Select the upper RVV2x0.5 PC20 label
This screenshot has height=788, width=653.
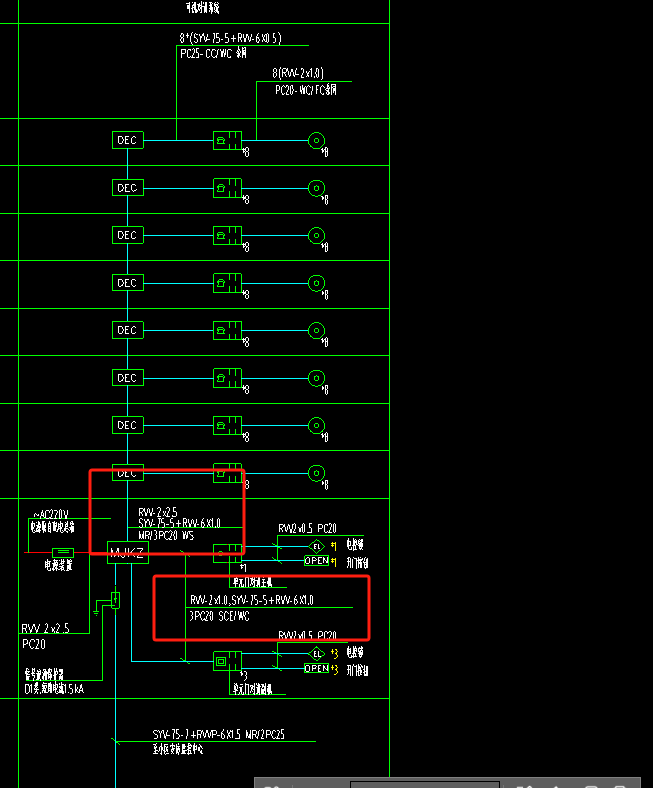pyautogui.click(x=307, y=529)
